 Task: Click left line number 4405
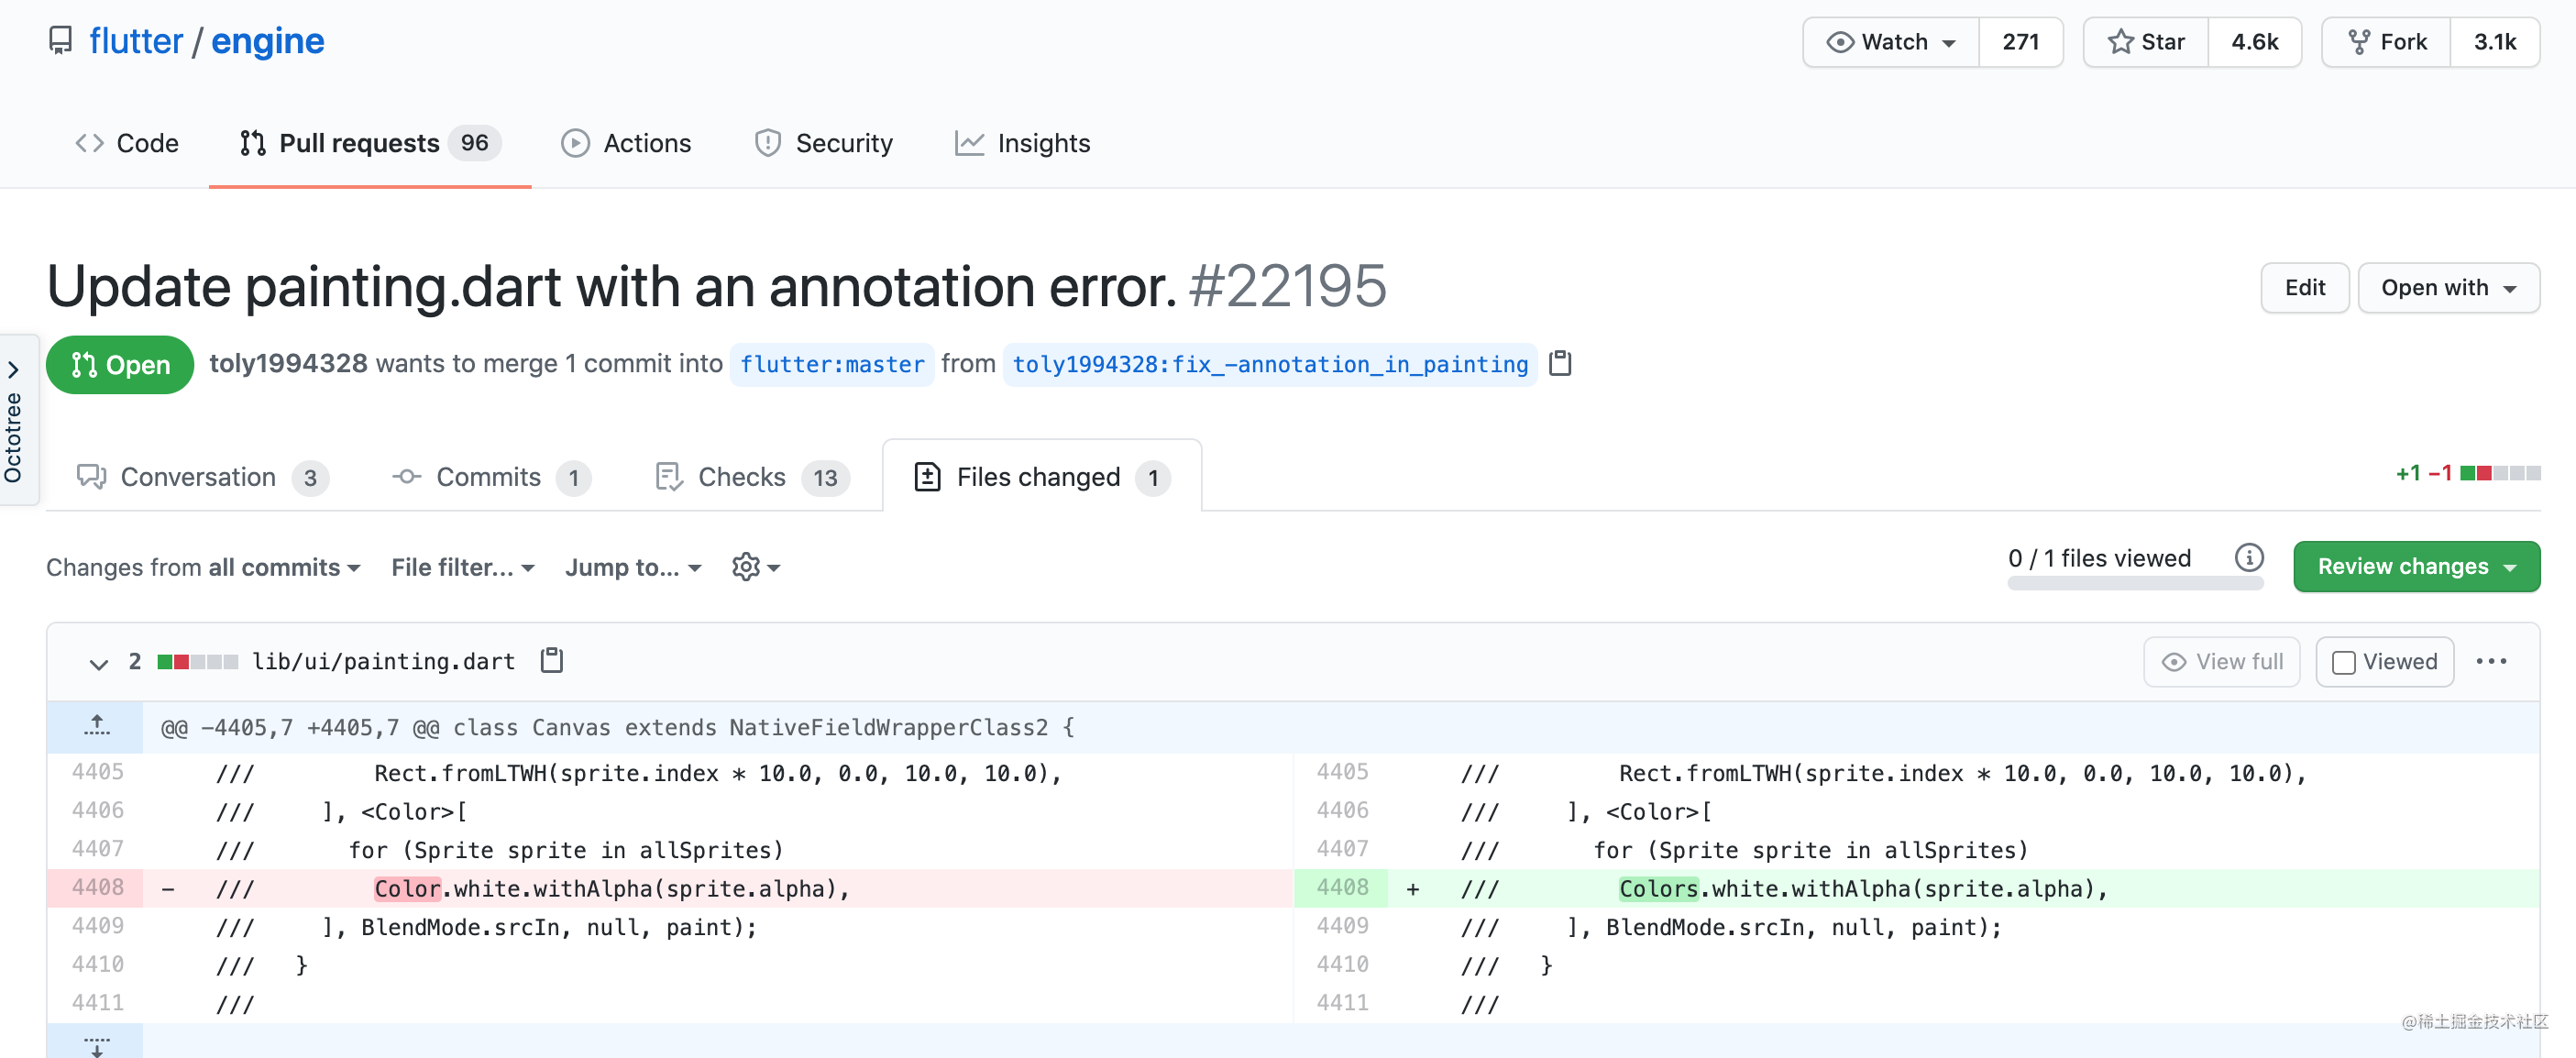click(97, 771)
